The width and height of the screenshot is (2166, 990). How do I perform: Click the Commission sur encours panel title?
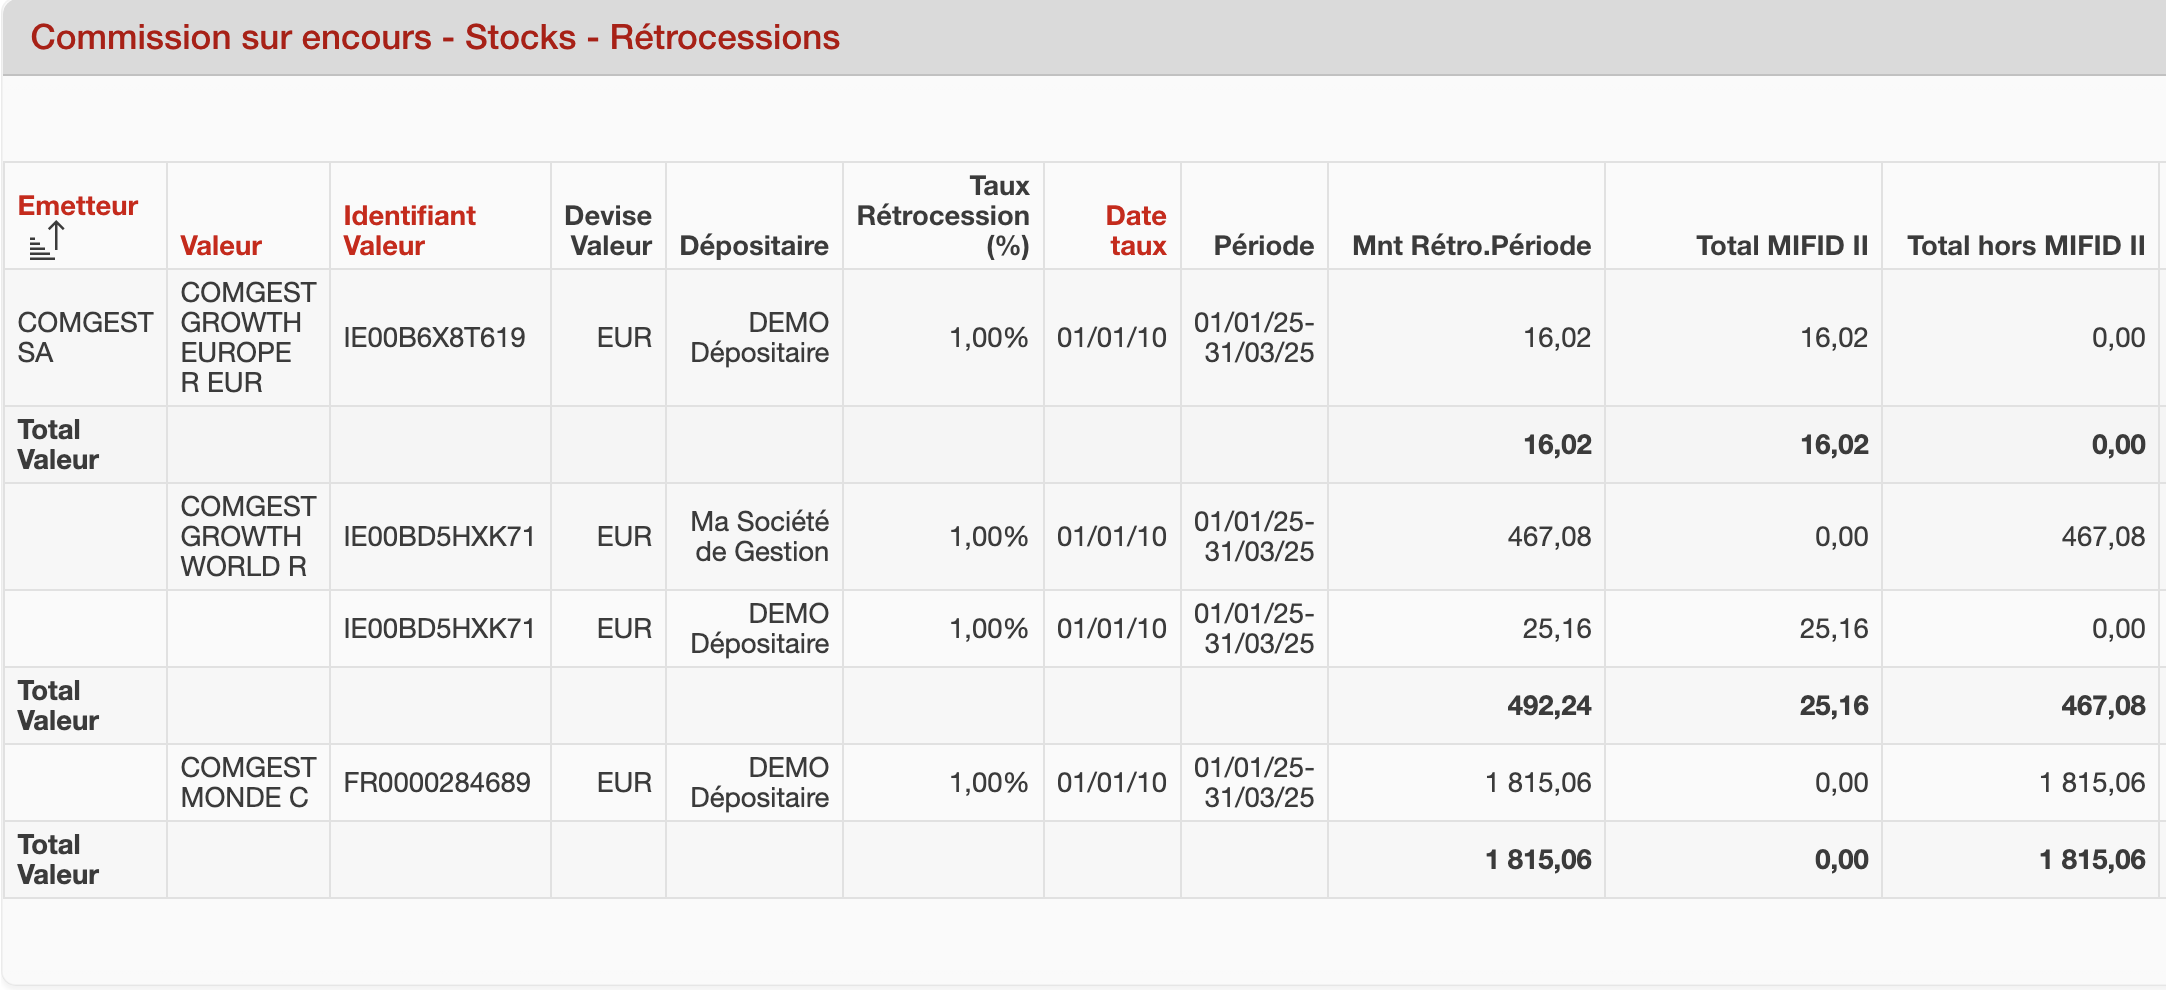click(x=435, y=38)
